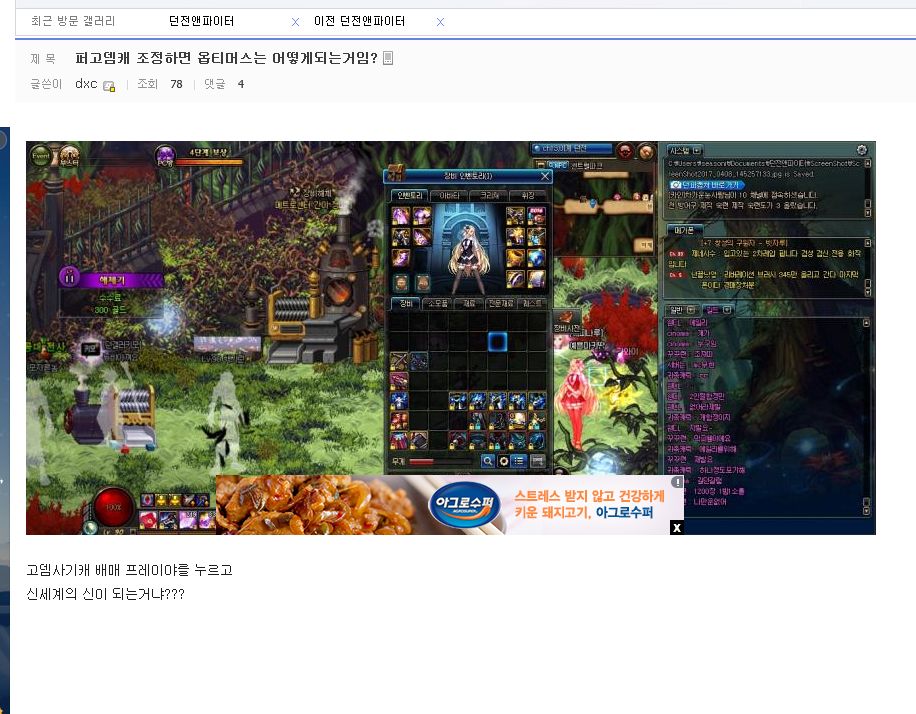Click the post title 퍼고뎀캐 조정하면 text

pos(227,58)
